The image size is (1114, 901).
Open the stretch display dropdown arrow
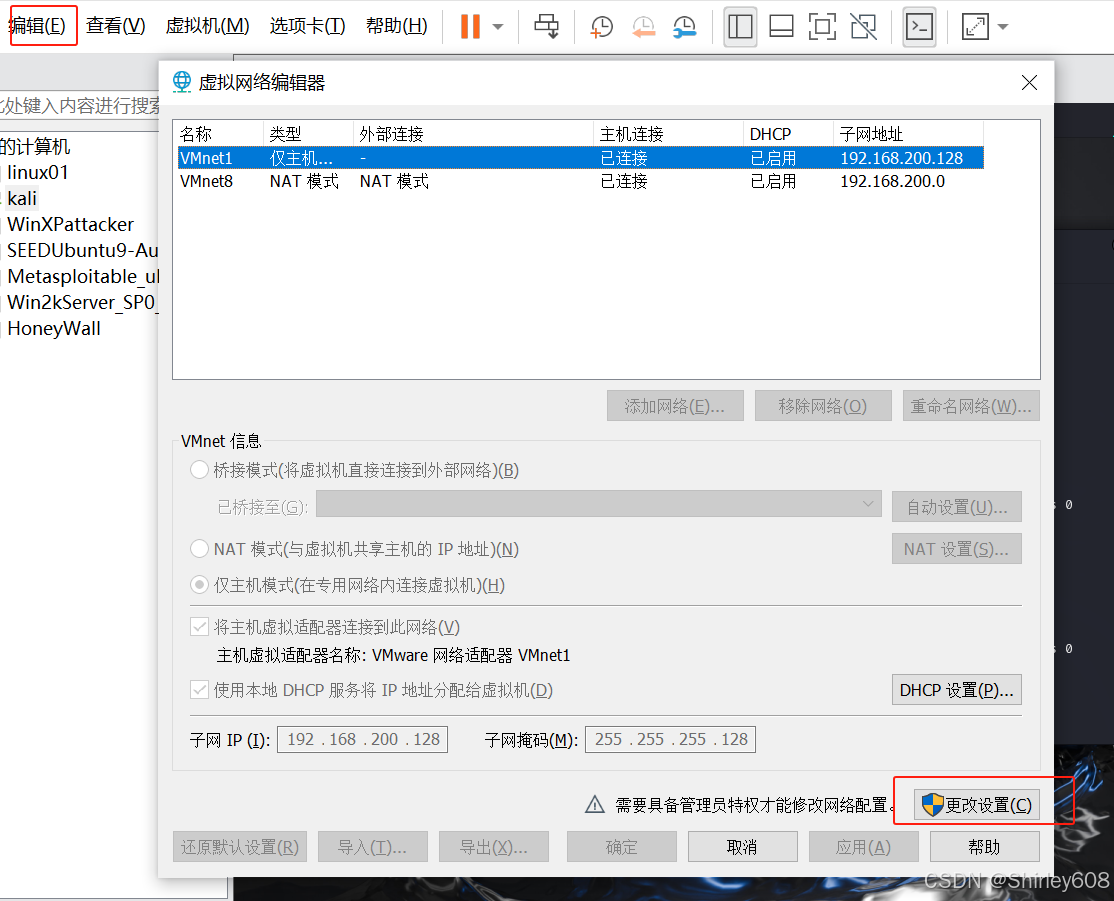(x=1002, y=27)
